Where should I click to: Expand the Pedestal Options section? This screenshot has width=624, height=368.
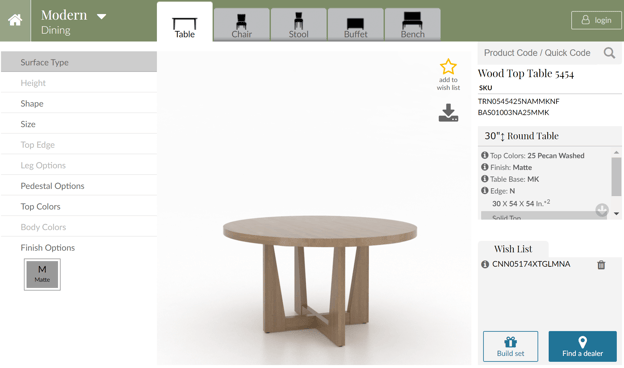click(x=79, y=186)
